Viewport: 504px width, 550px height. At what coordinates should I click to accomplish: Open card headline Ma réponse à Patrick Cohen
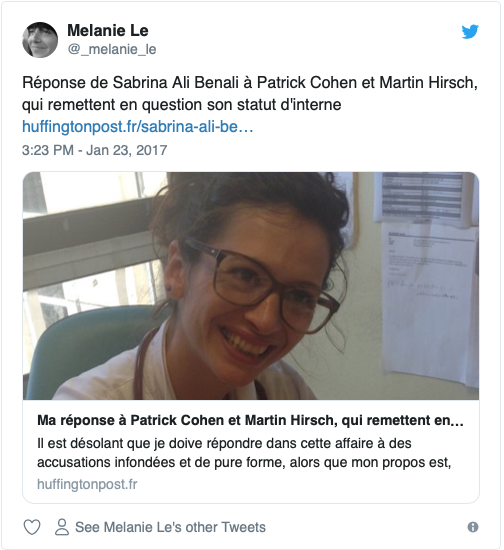click(x=250, y=420)
